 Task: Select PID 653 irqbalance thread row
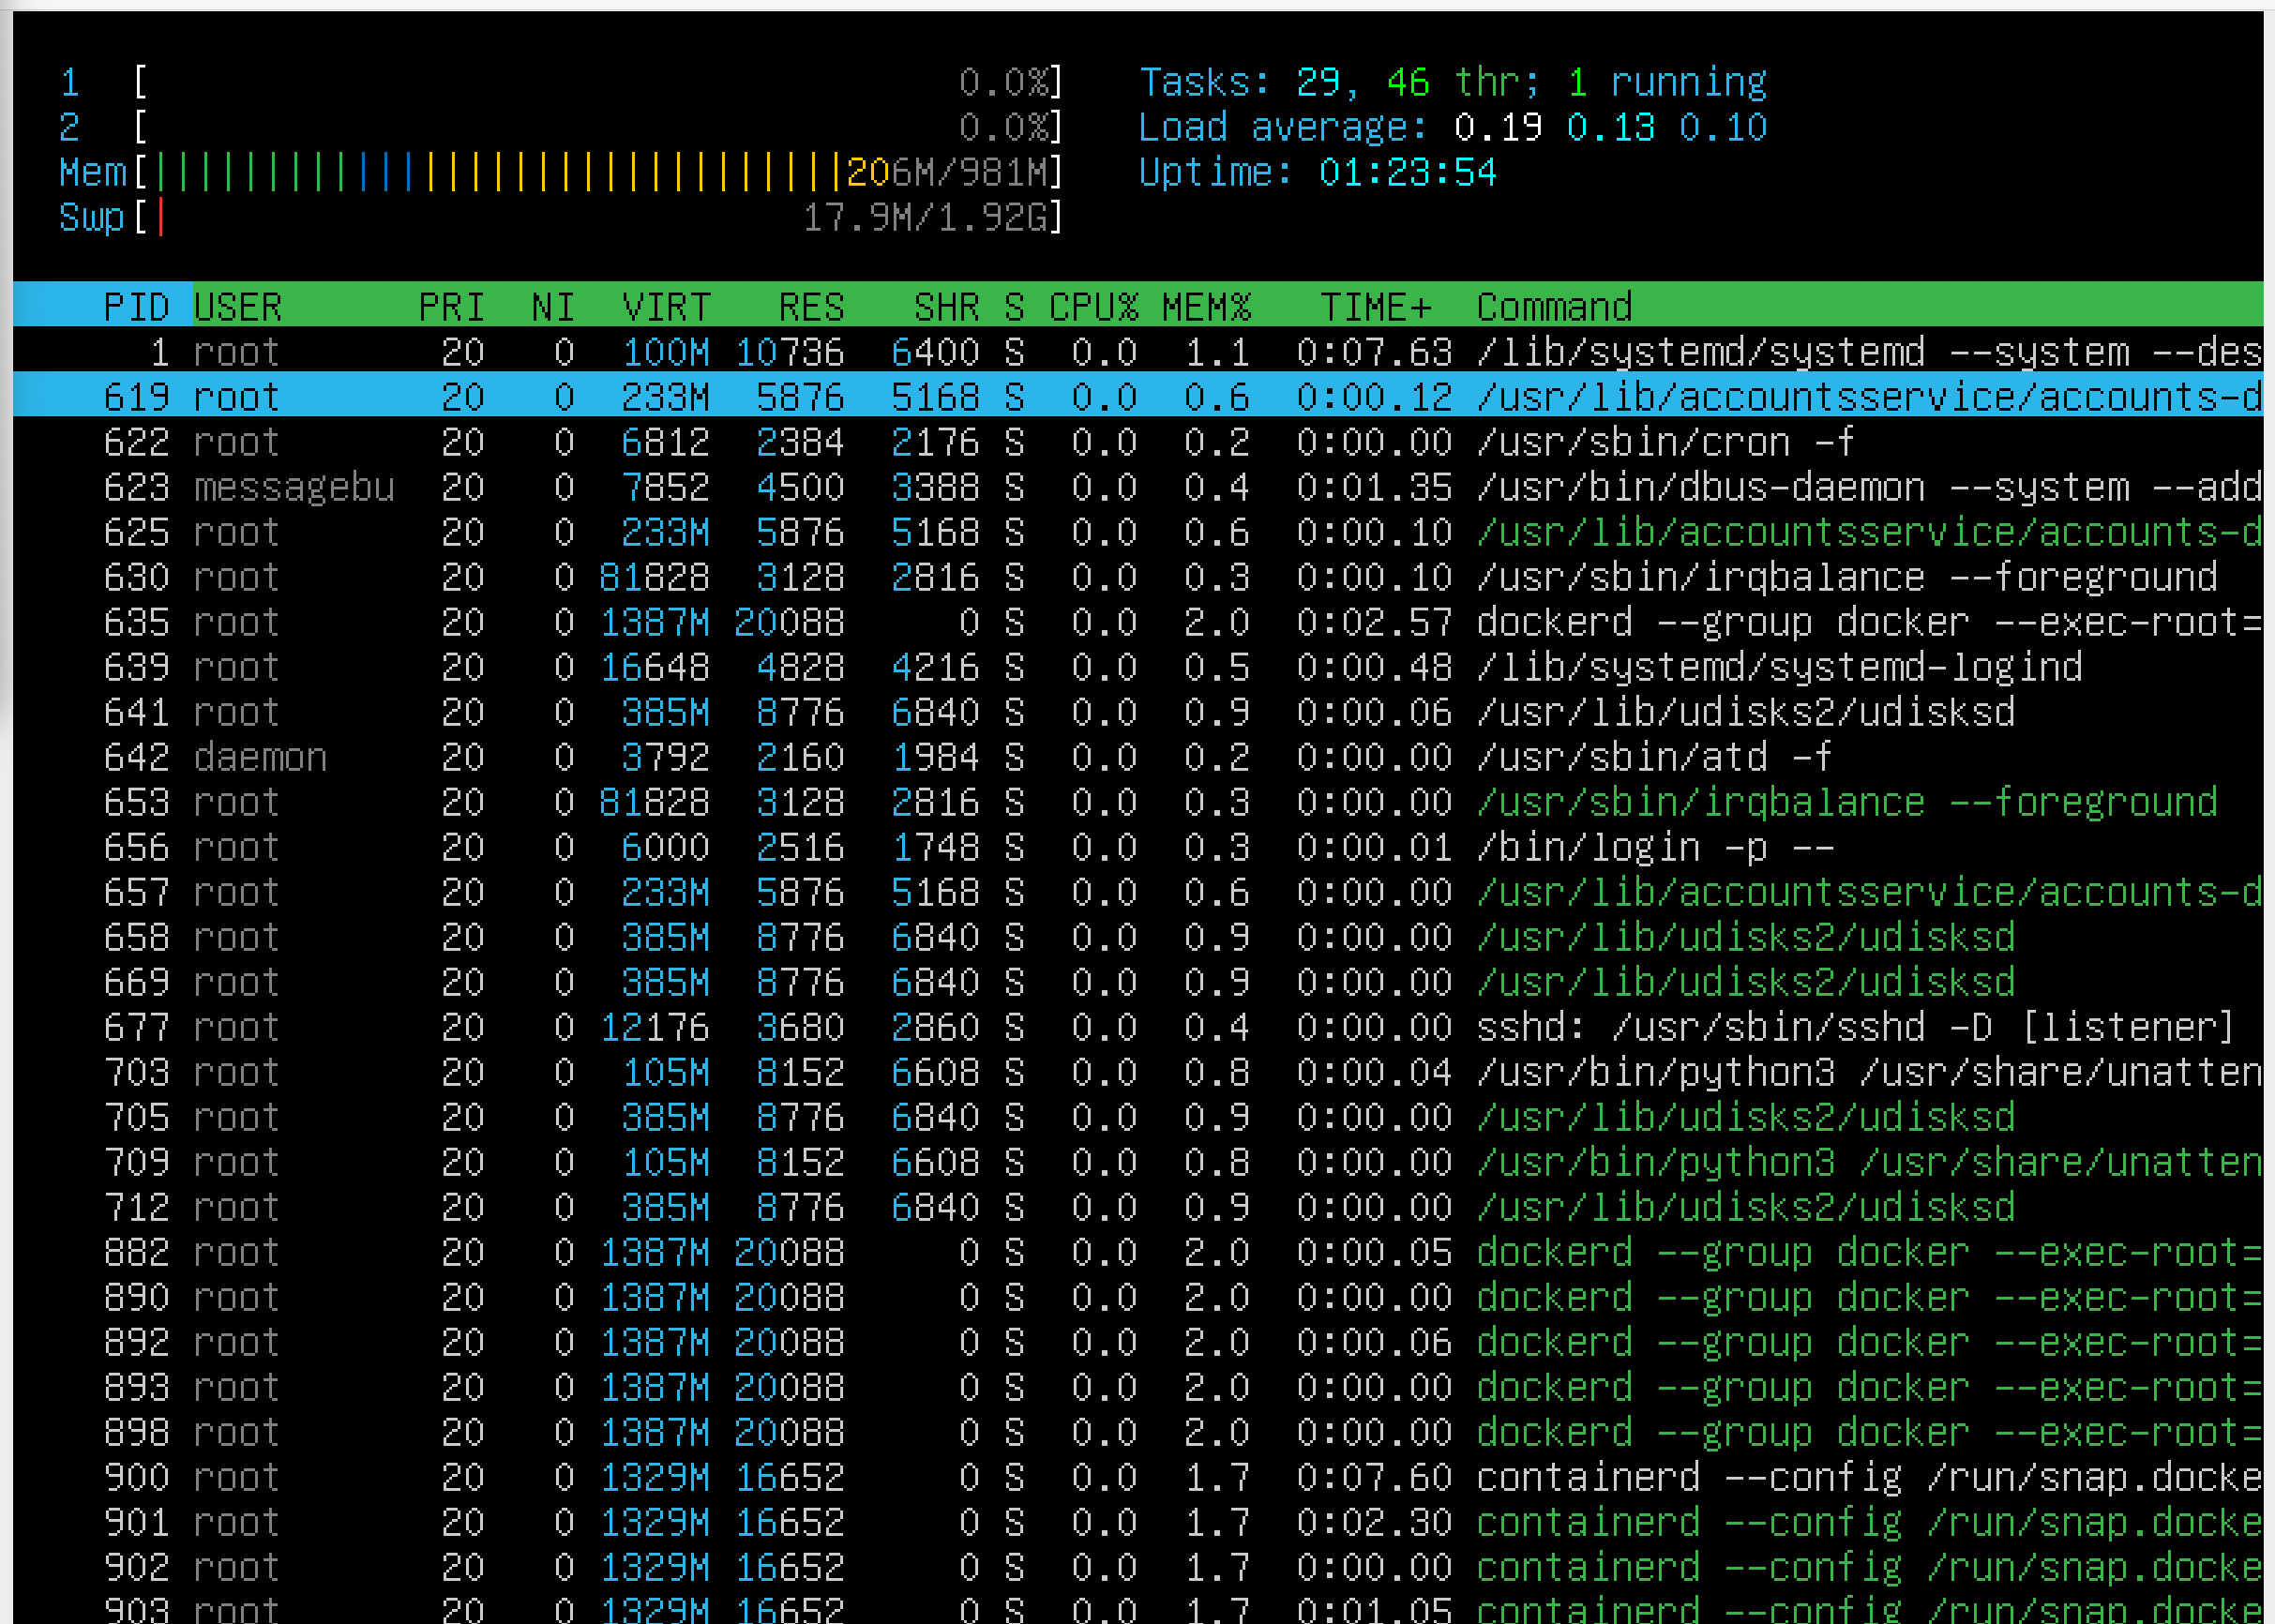(x=1138, y=802)
